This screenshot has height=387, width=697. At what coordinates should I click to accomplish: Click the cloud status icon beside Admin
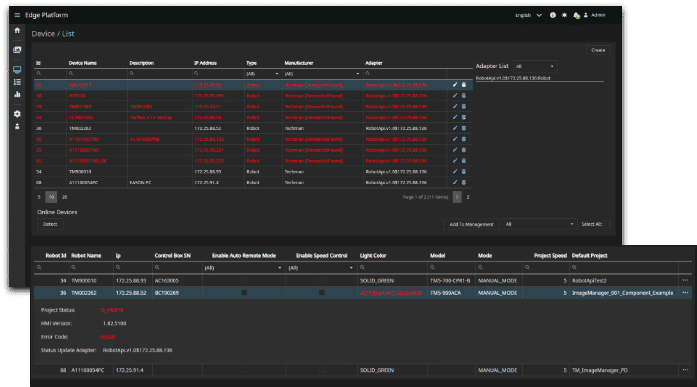[576, 15]
